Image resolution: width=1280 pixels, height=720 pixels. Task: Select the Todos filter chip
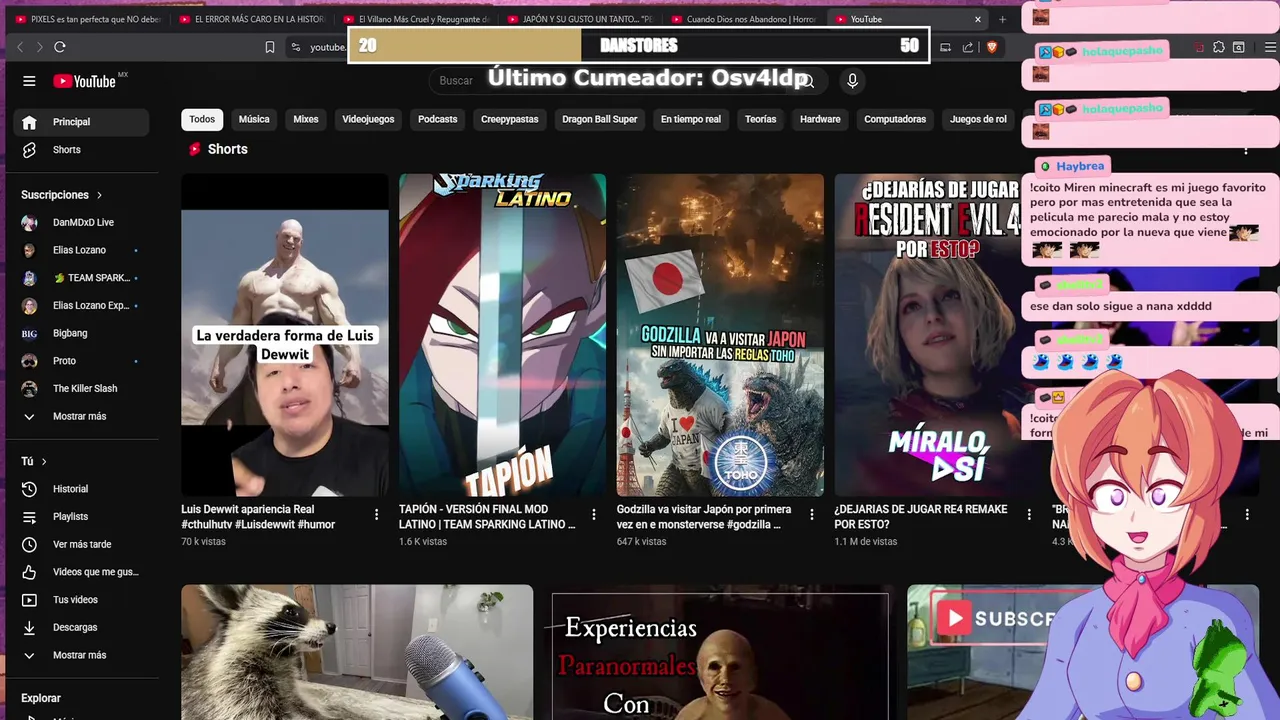[202, 119]
